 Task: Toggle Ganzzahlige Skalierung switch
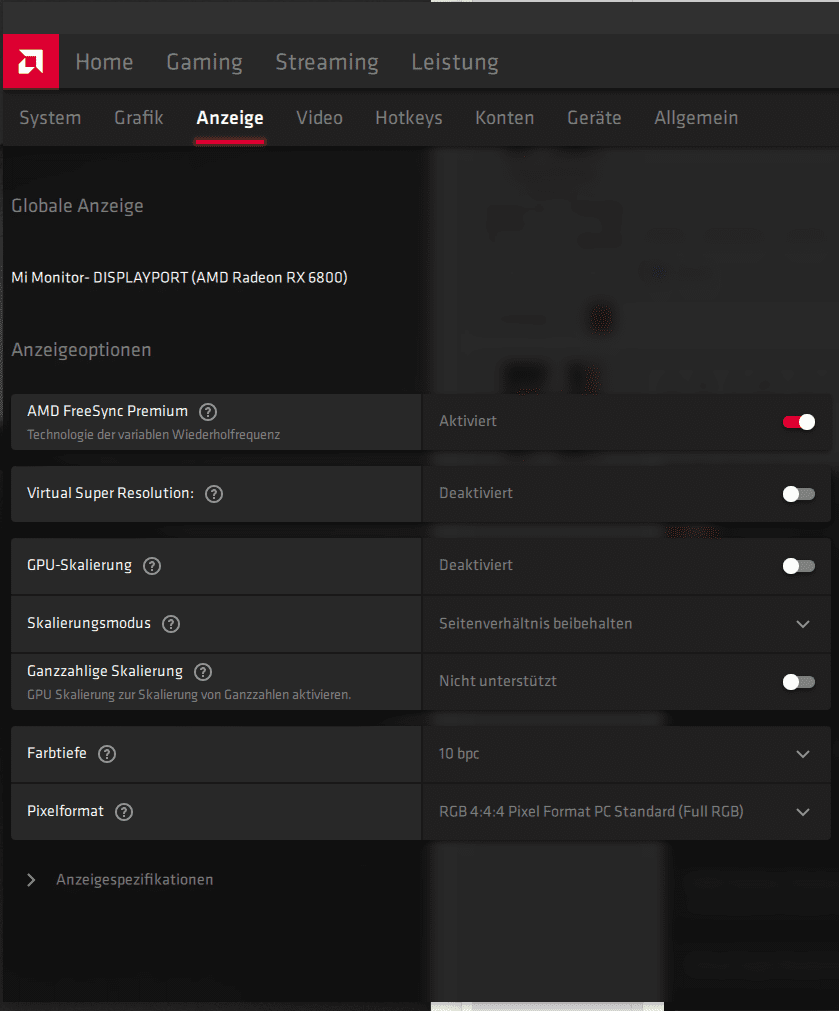(798, 682)
